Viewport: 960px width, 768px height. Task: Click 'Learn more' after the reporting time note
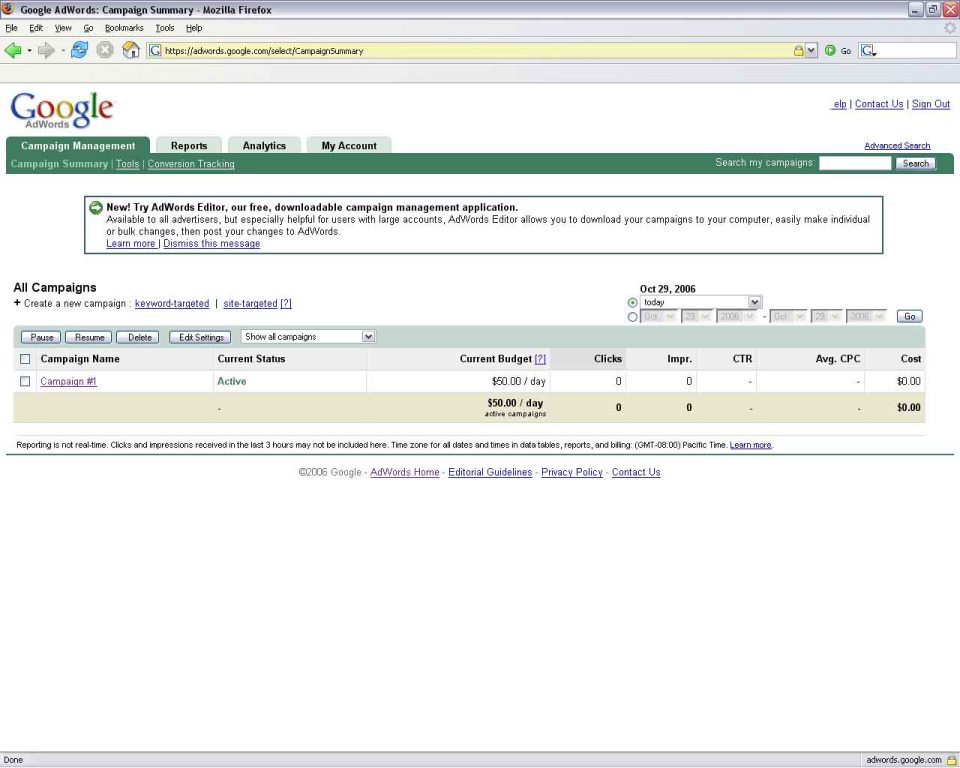pos(751,445)
